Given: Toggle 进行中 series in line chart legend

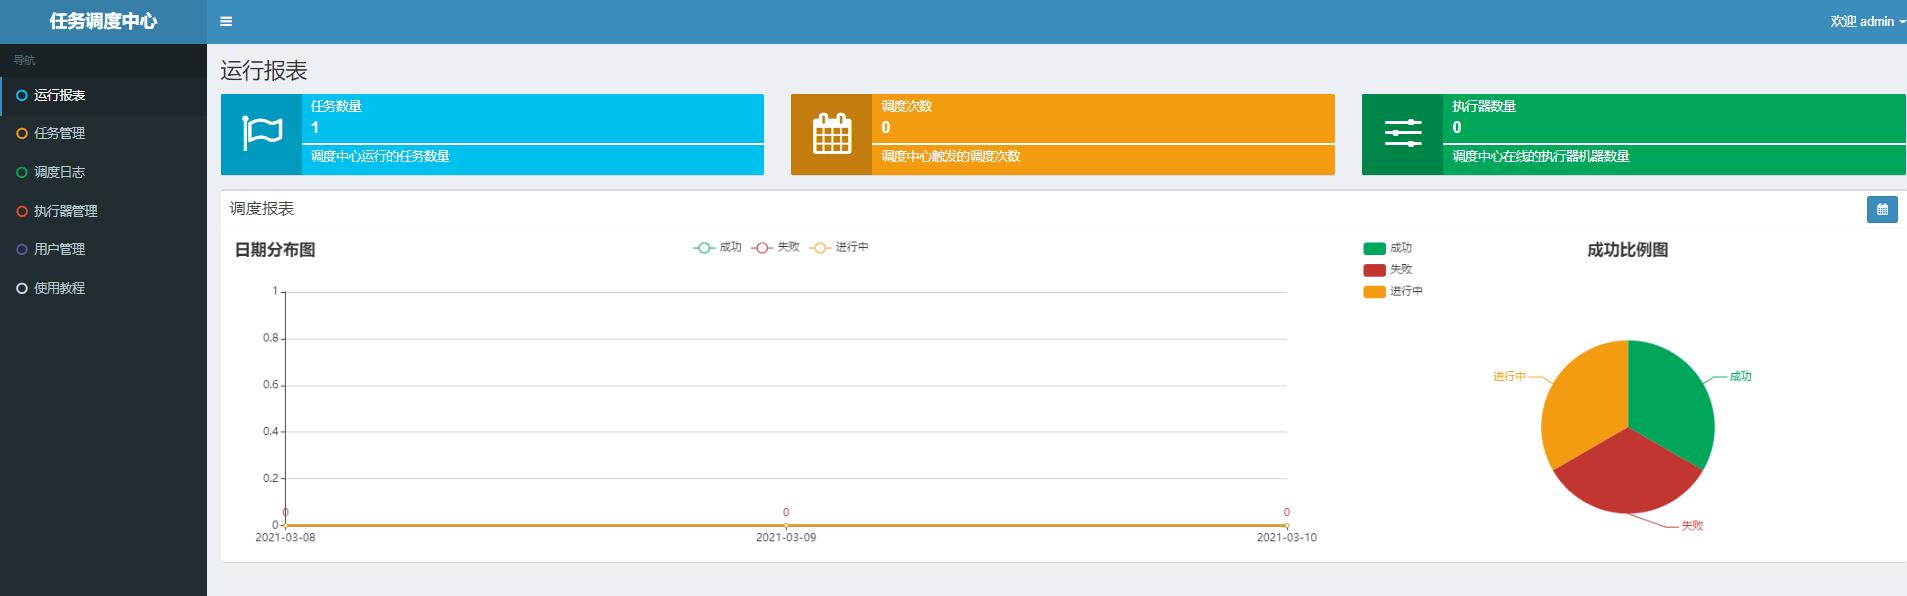Looking at the screenshot, I should [839, 247].
